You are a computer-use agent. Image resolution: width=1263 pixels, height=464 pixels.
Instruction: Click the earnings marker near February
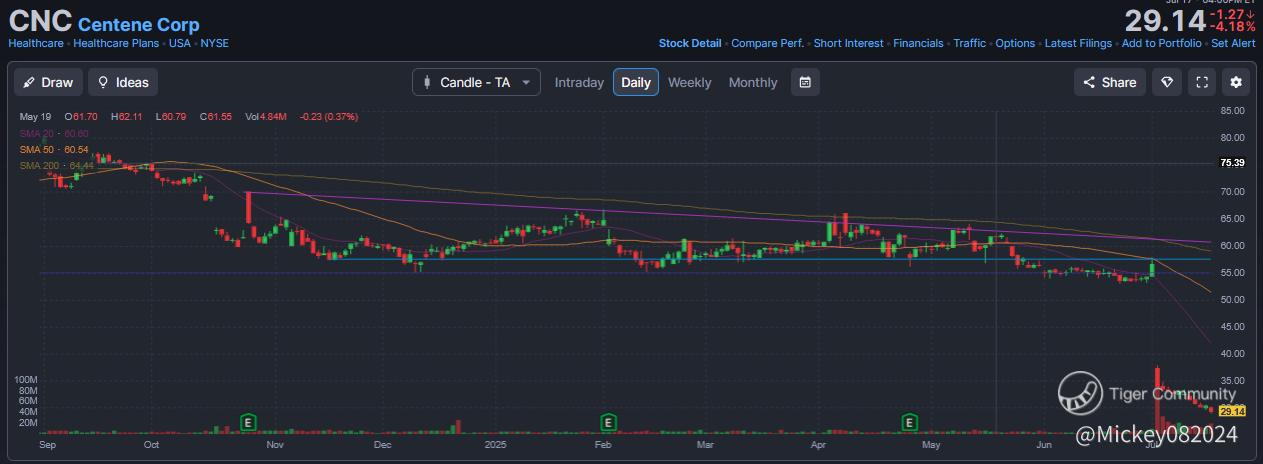tap(606, 422)
